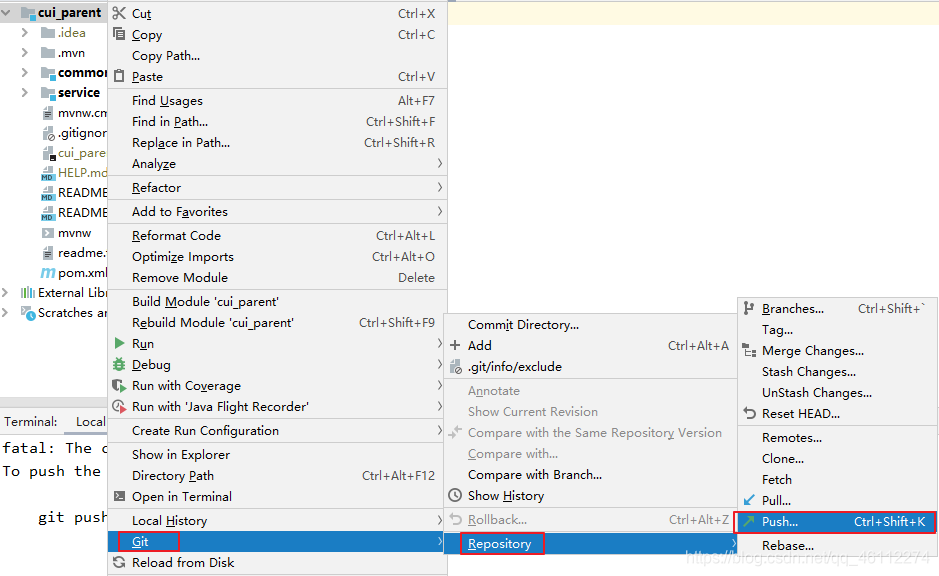This screenshot has width=939, height=576.
Task: Choose Create Run Configuration entry
Action: pos(277,431)
